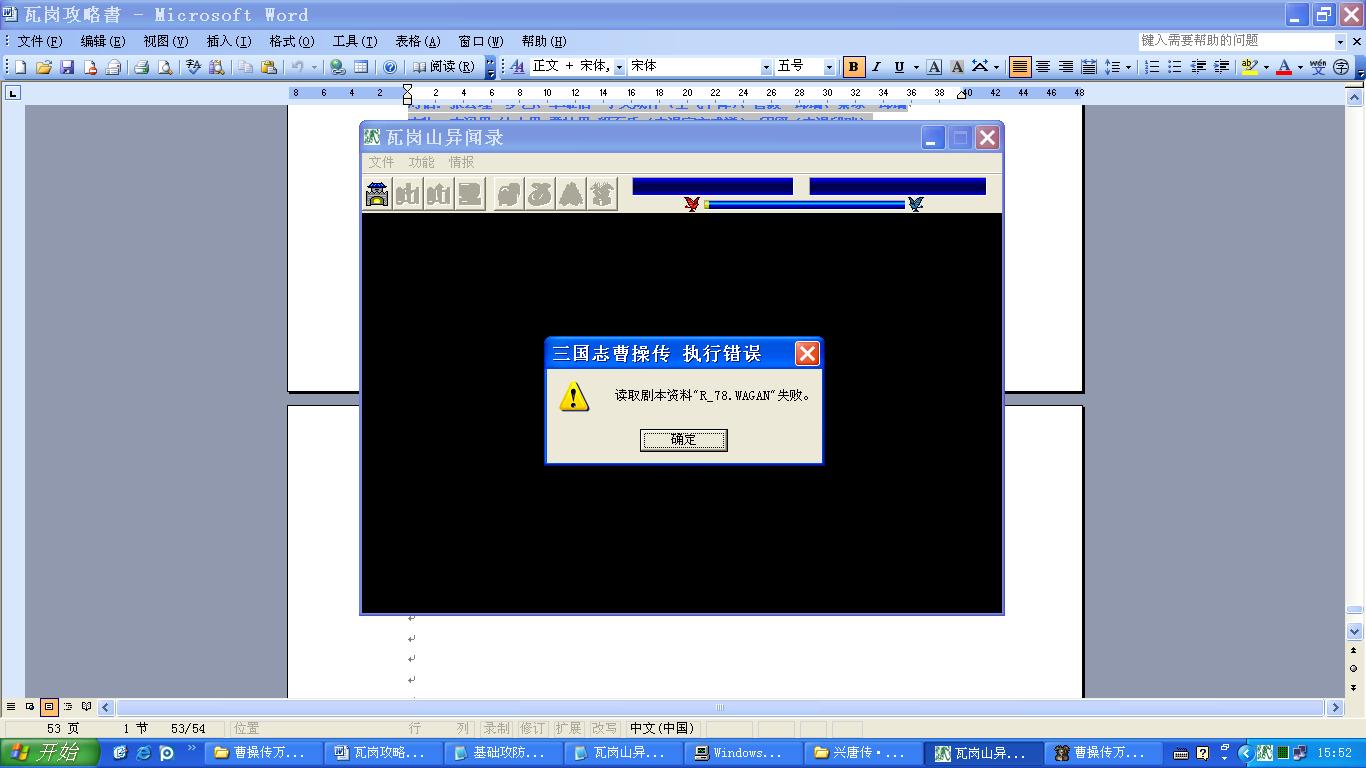Right-align the paragraph

tap(1066, 67)
